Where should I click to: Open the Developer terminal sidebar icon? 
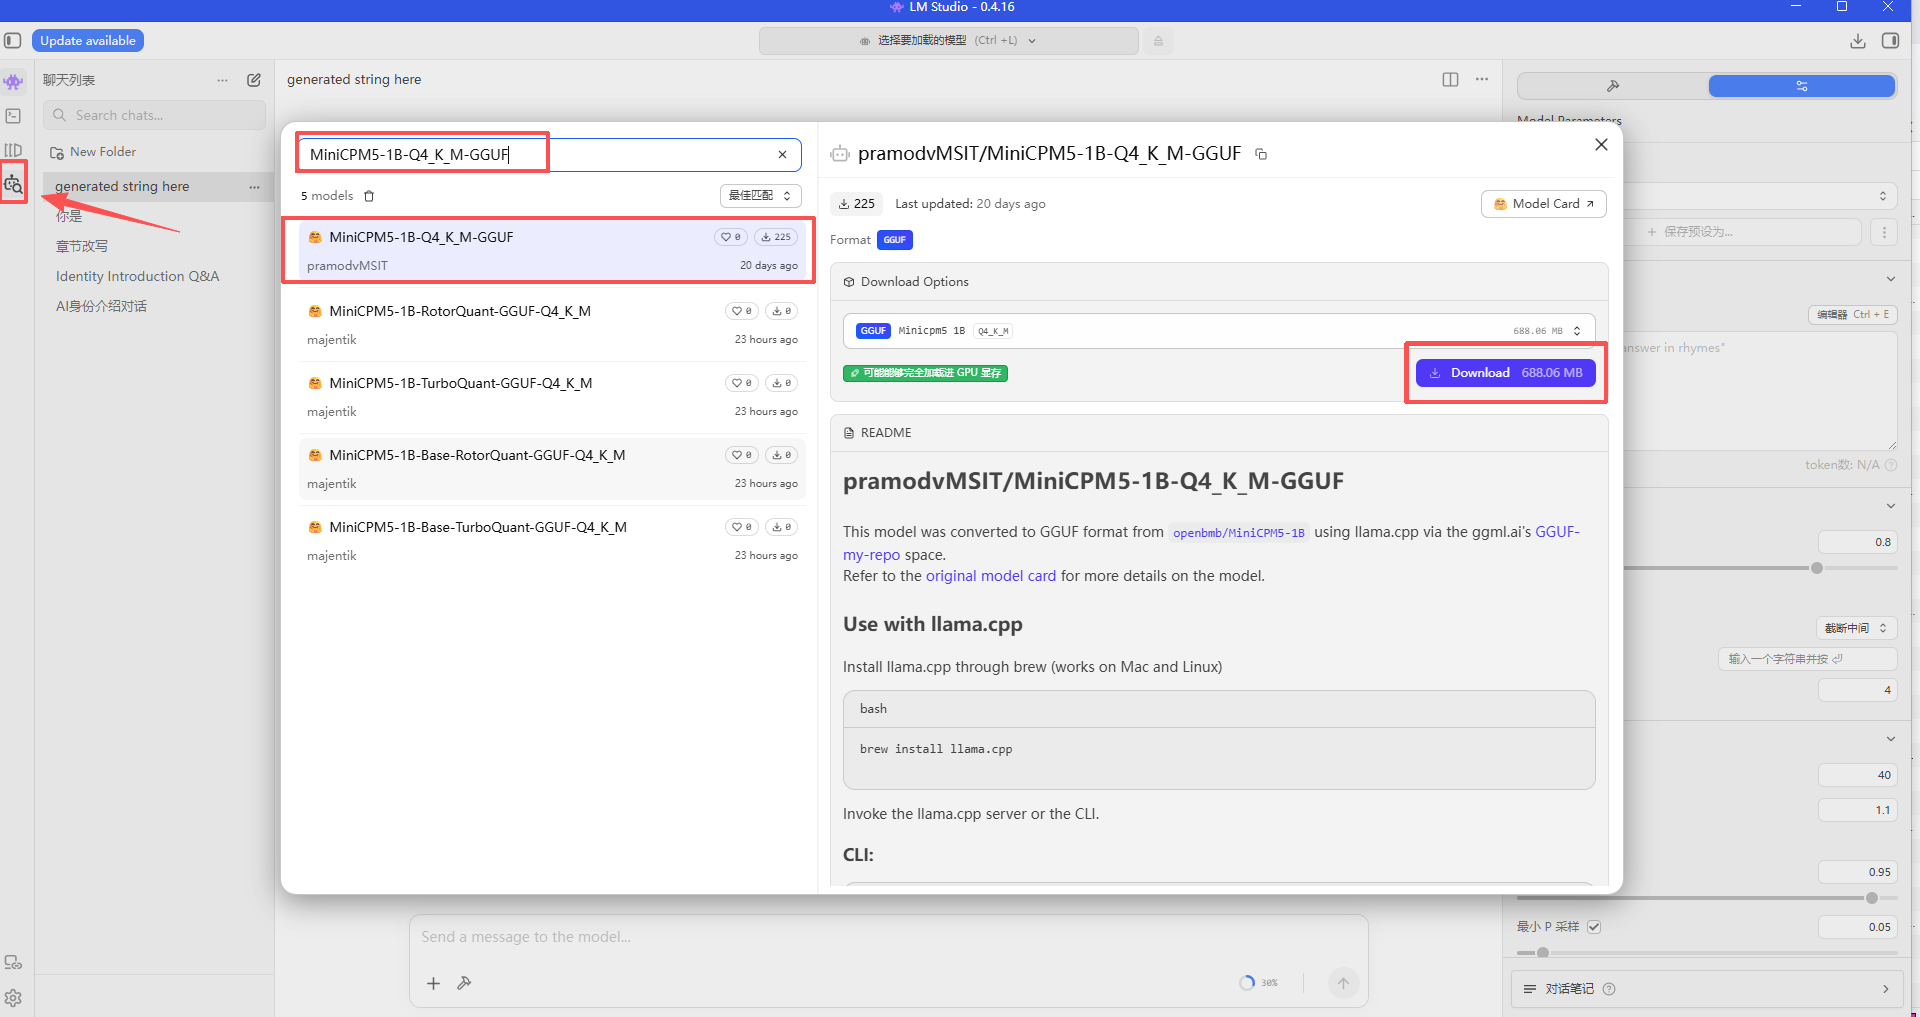point(13,116)
